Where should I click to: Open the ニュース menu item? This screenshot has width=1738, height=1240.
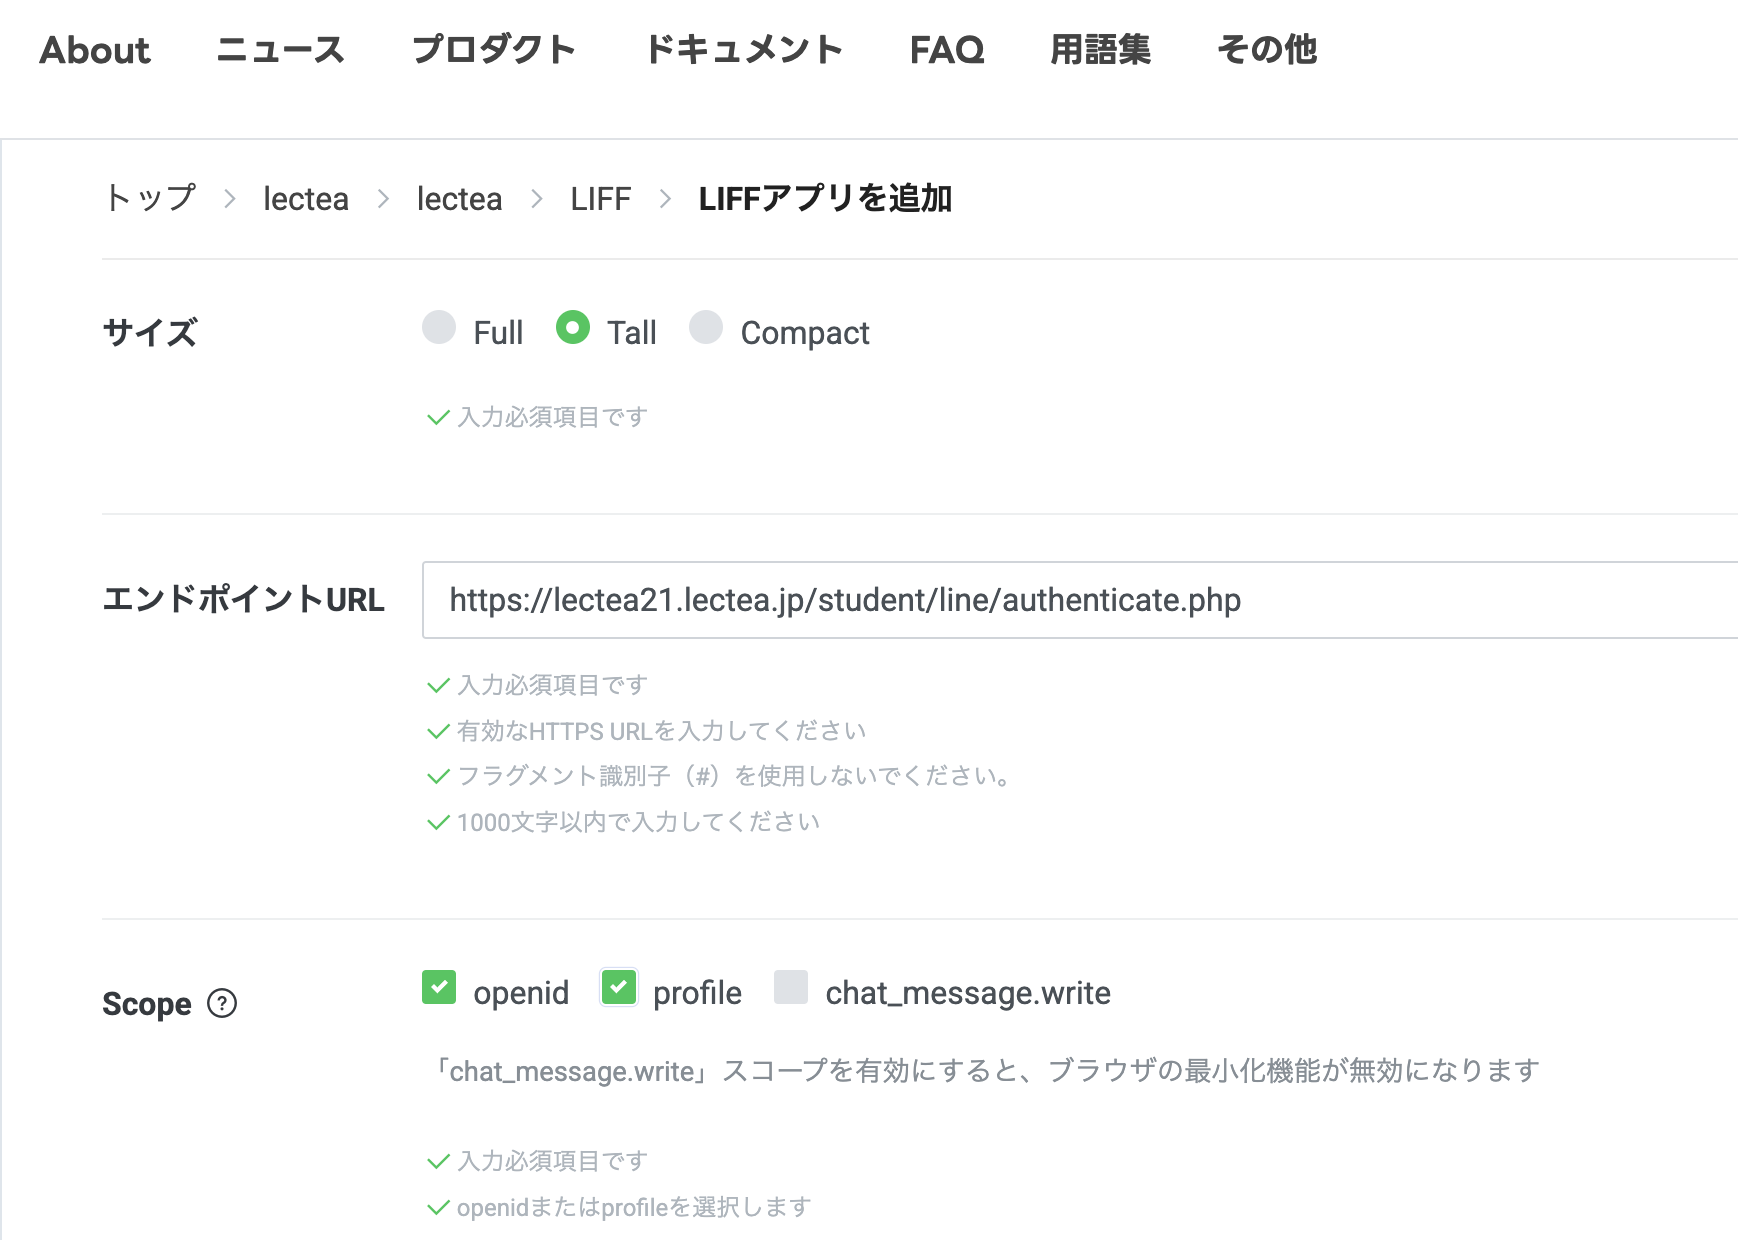(280, 50)
